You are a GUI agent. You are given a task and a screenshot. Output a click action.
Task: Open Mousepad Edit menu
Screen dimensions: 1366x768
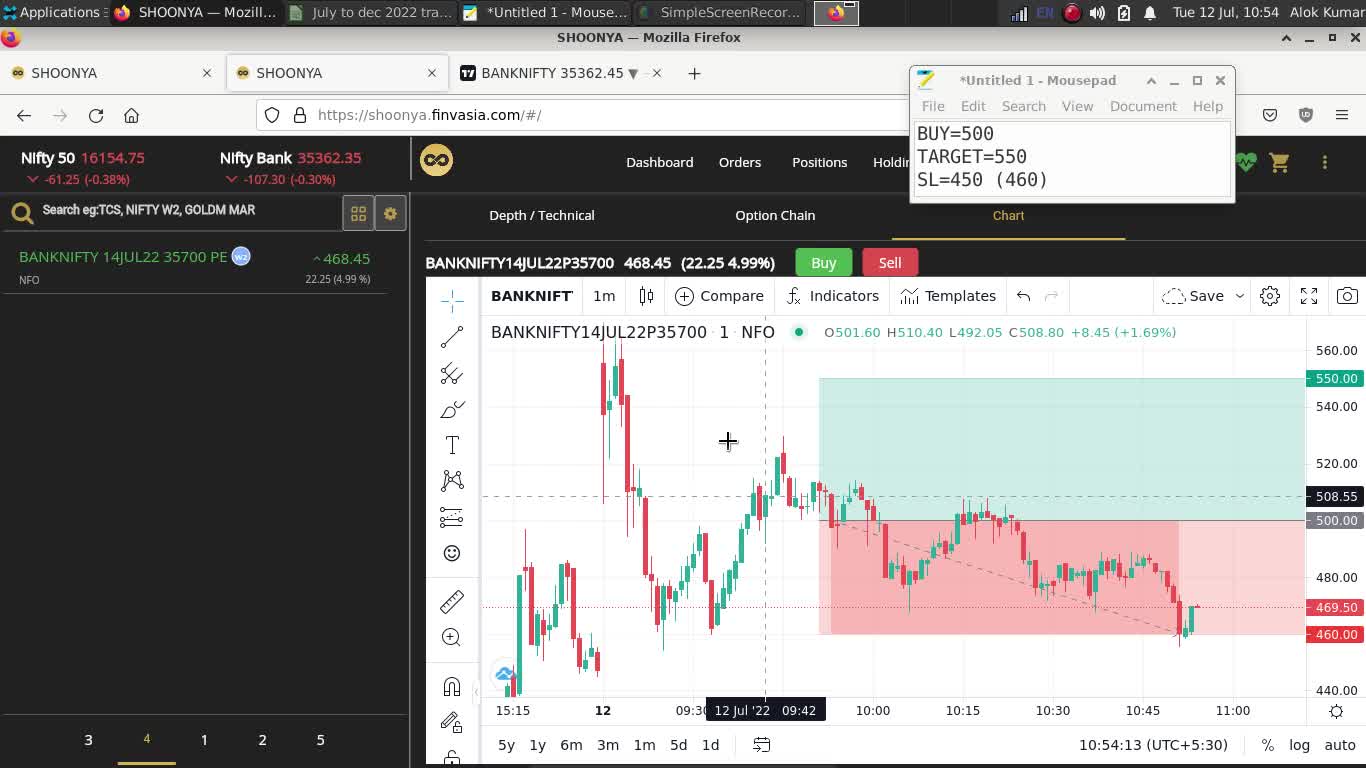click(x=973, y=106)
